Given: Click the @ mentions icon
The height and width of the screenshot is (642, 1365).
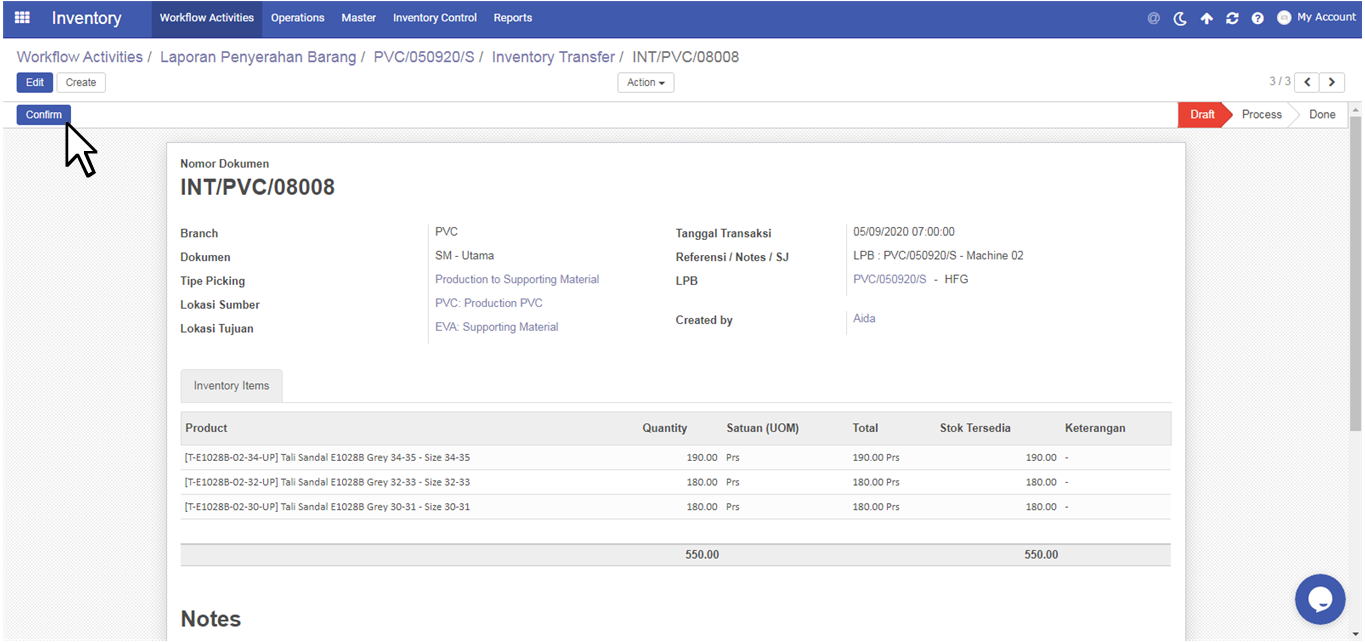Looking at the screenshot, I should [x=1153, y=18].
